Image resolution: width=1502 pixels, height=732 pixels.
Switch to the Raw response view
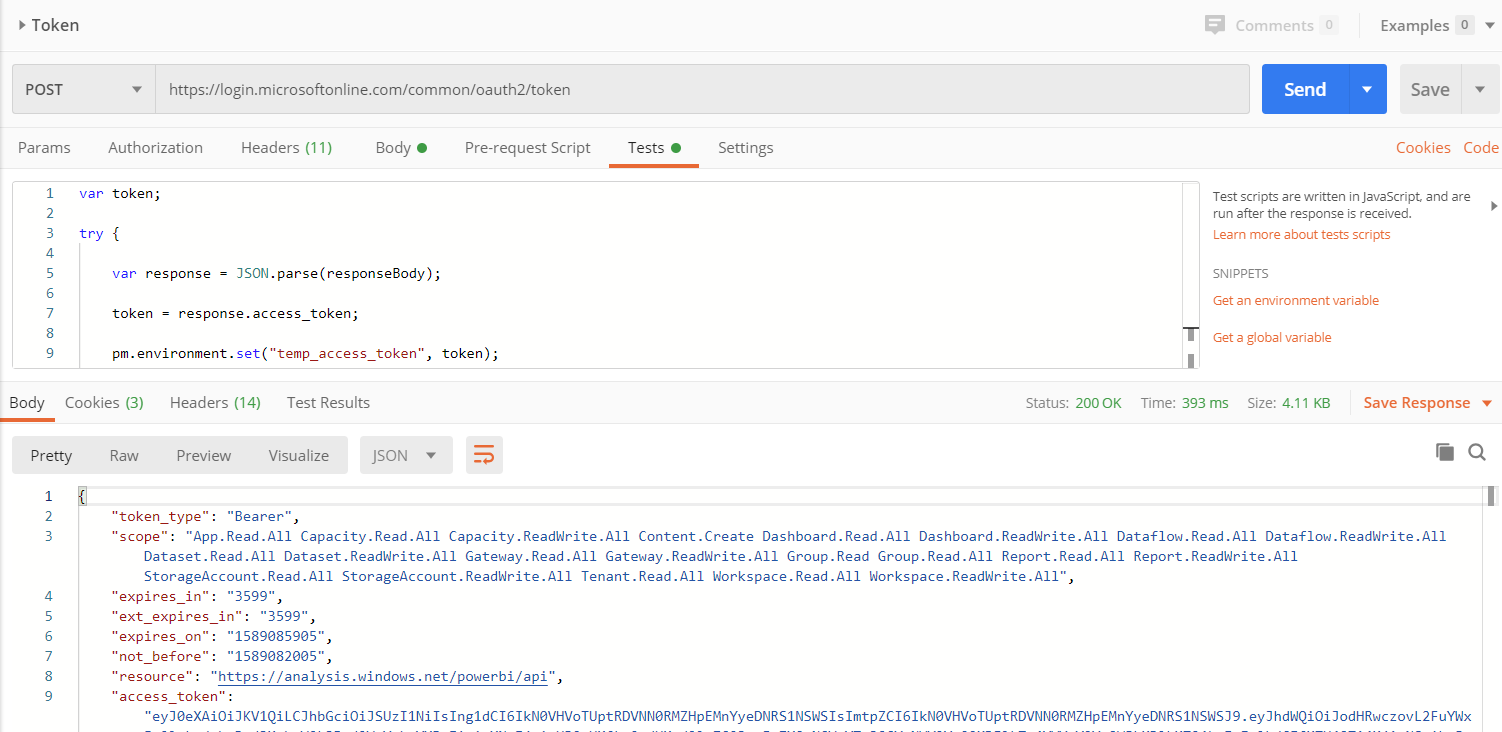124,454
